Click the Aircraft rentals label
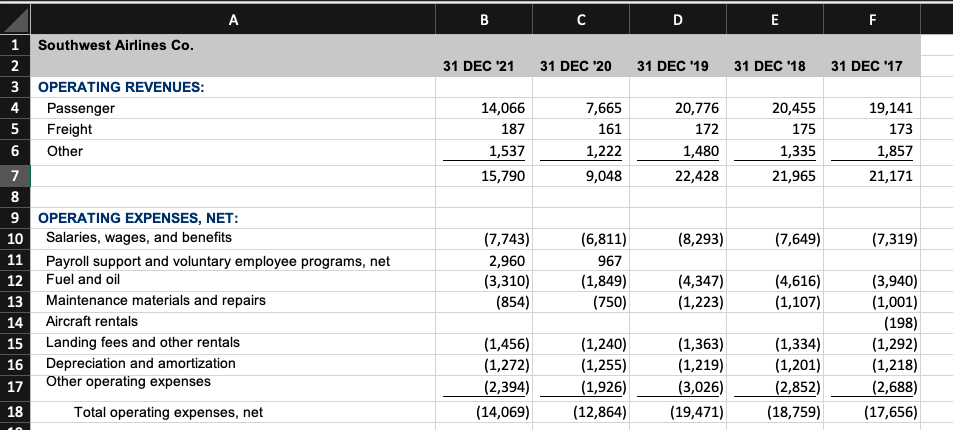This screenshot has width=953, height=430. pos(92,321)
